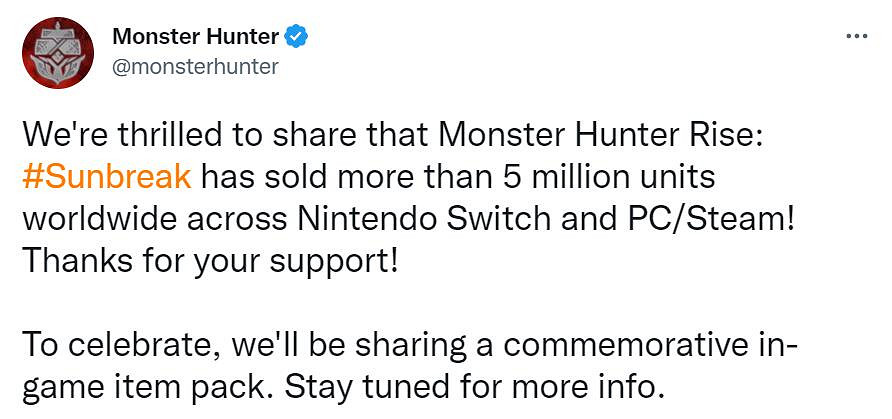This screenshot has width=892, height=419.
Task: Click the blue verified badge
Action: click(x=297, y=38)
